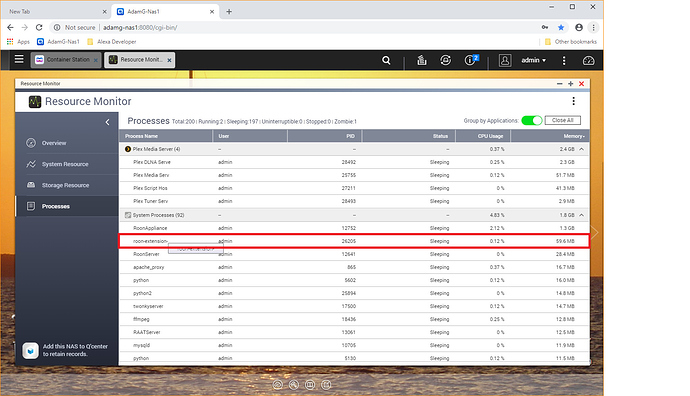690x396 pixels.
Task: Collapse the Resource Monitor sidebar arrow
Action: (107, 122)
